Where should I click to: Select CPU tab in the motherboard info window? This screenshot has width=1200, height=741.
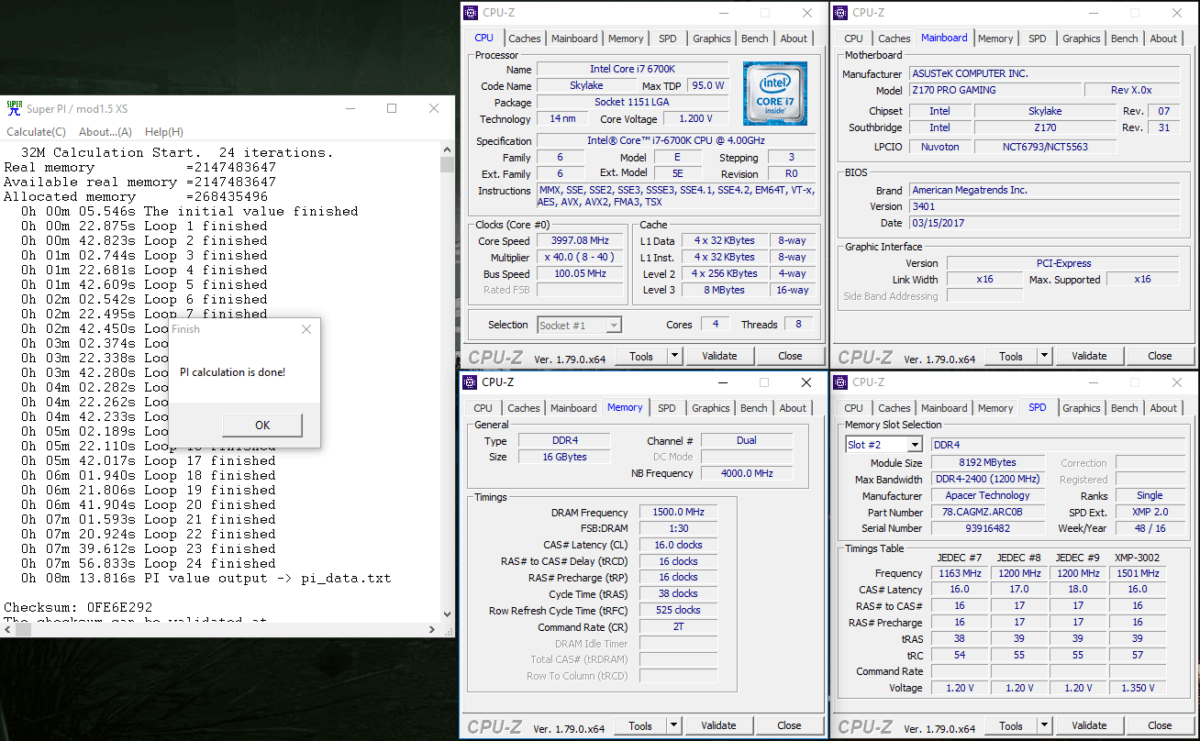(x=853, y=39)
